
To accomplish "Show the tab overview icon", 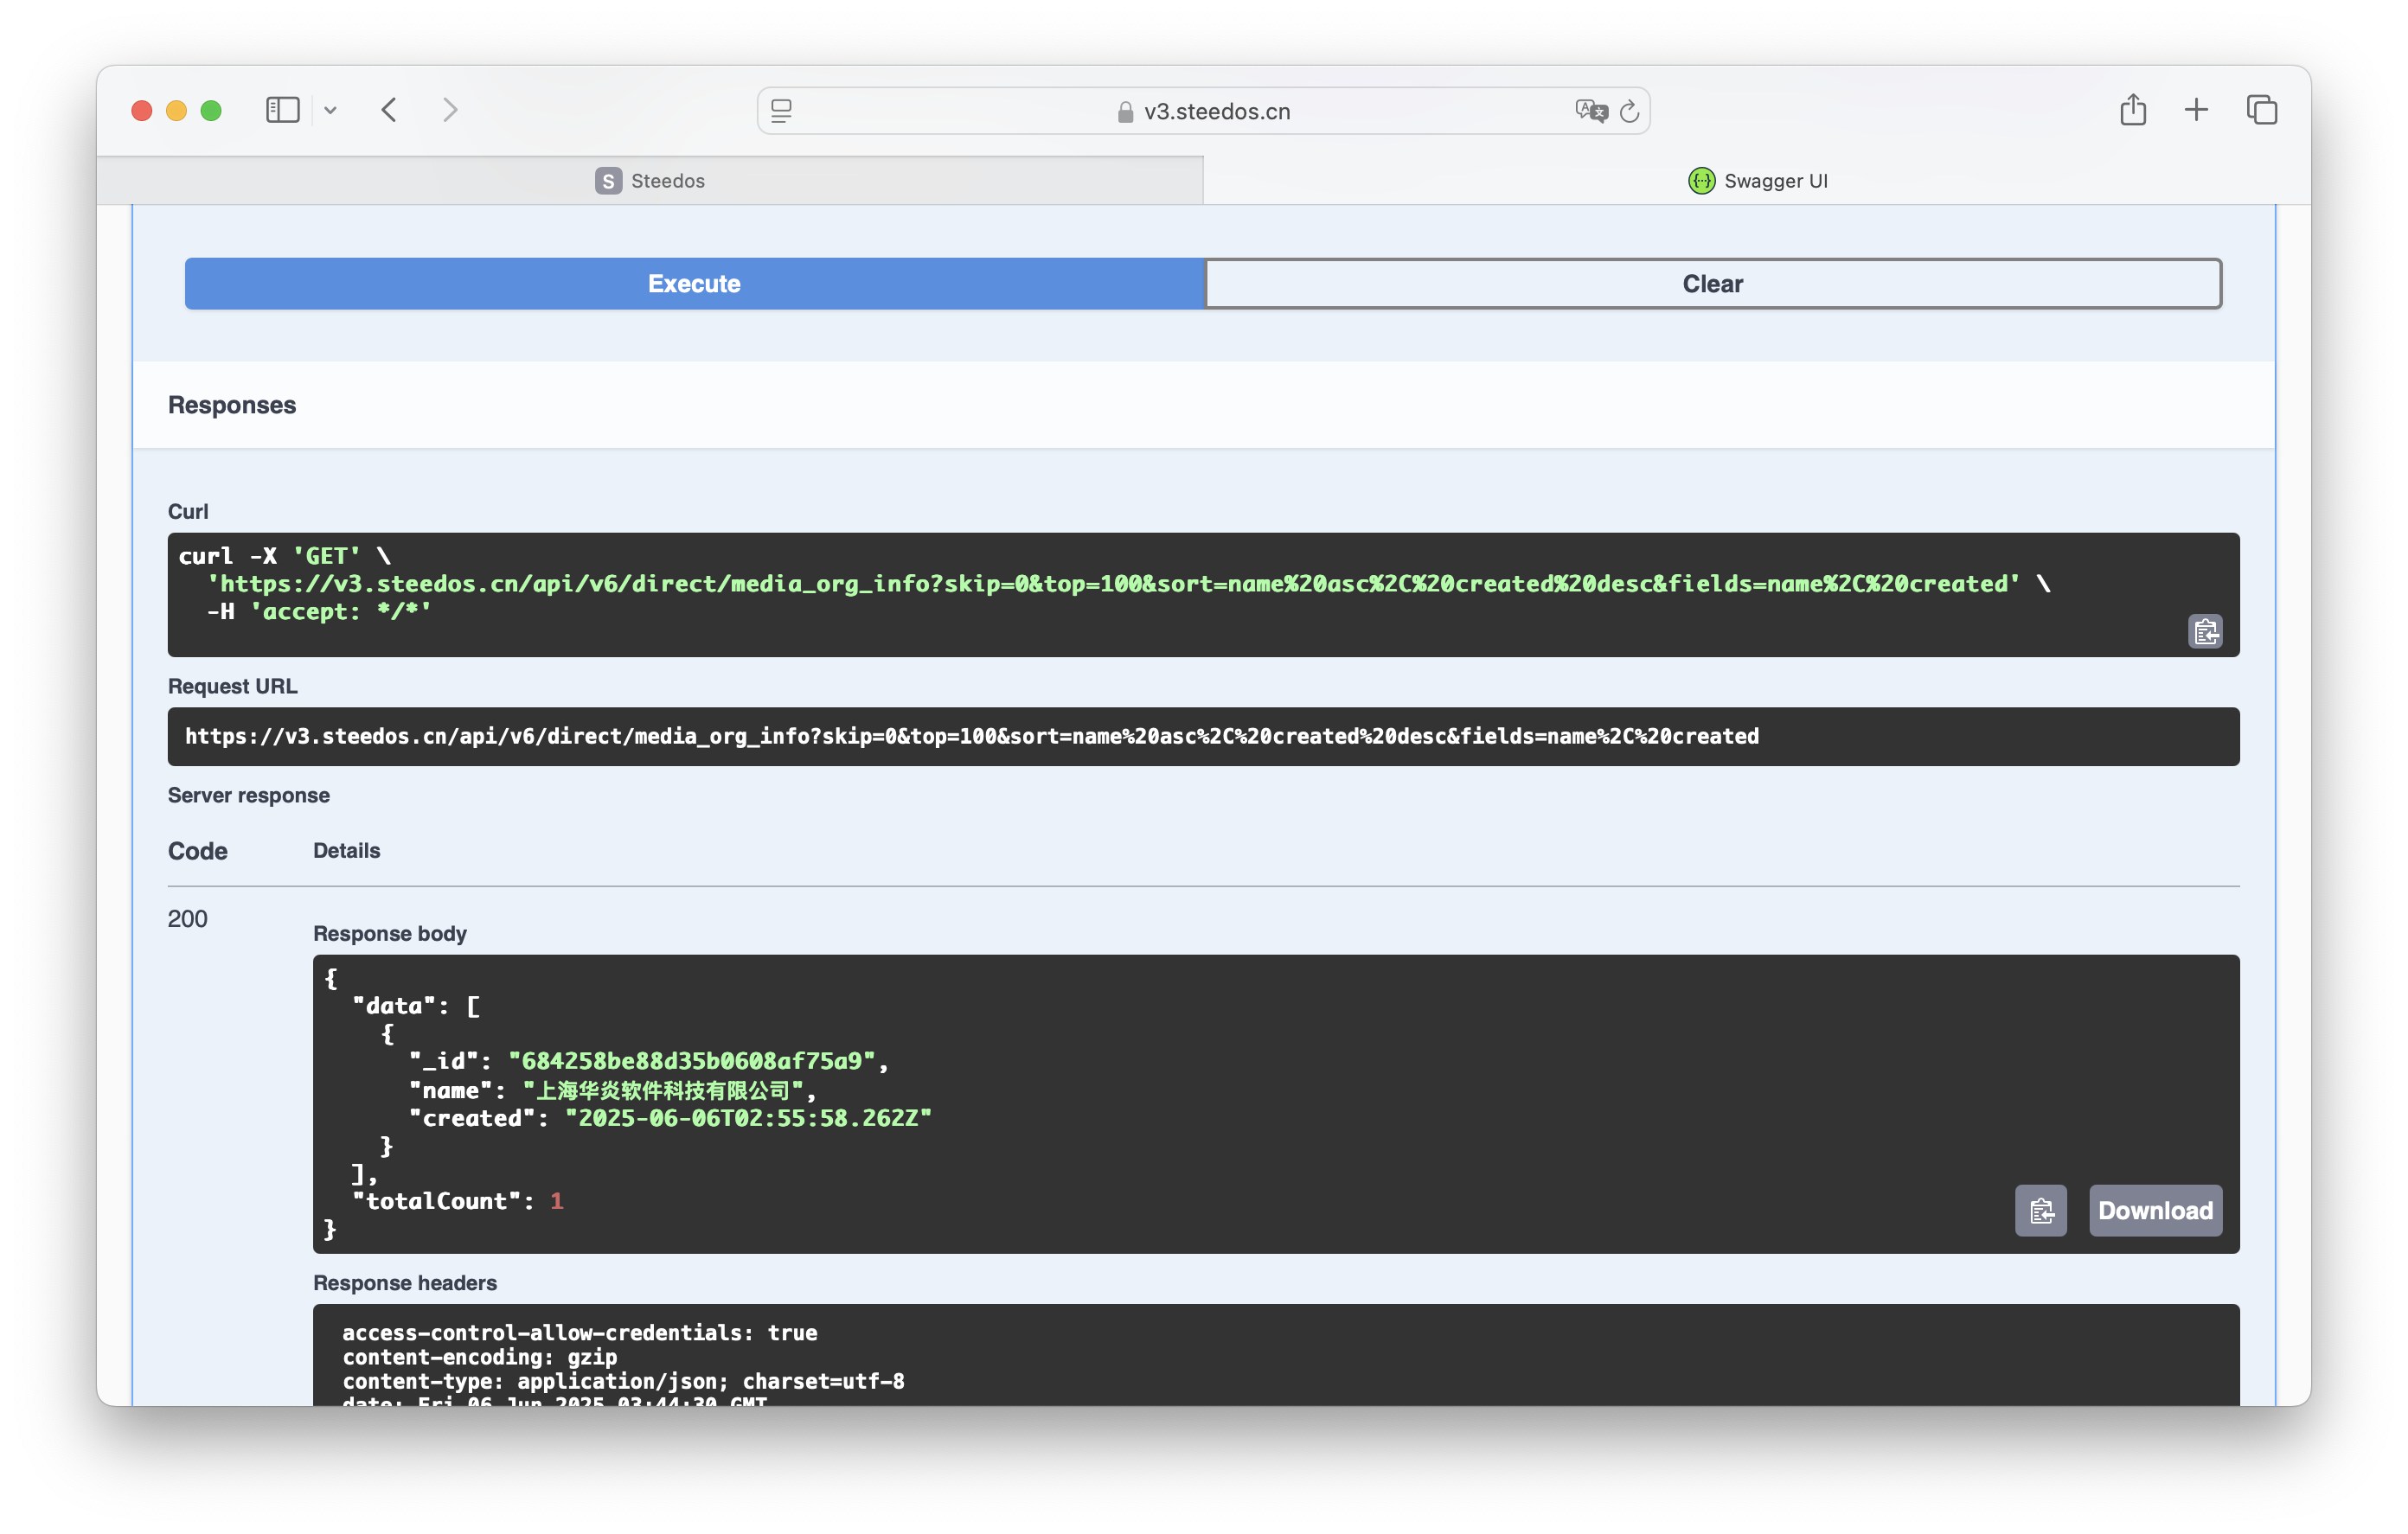I will [x=2262, y=110].
